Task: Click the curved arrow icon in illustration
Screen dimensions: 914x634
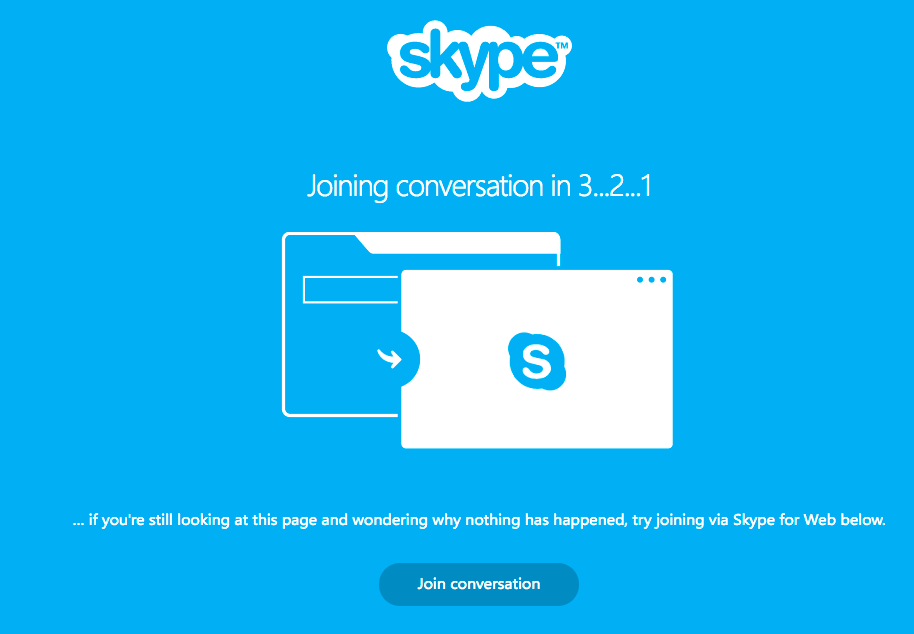Action: coord(389,358)
